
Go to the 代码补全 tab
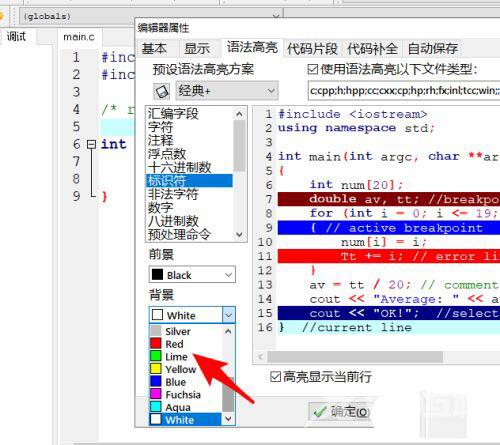click(x=372, y=49)
